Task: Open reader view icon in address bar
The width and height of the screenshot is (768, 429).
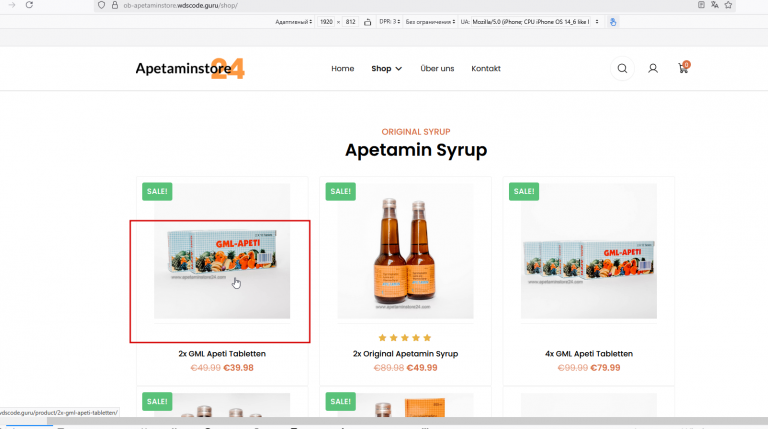Action: click(701, 5)
